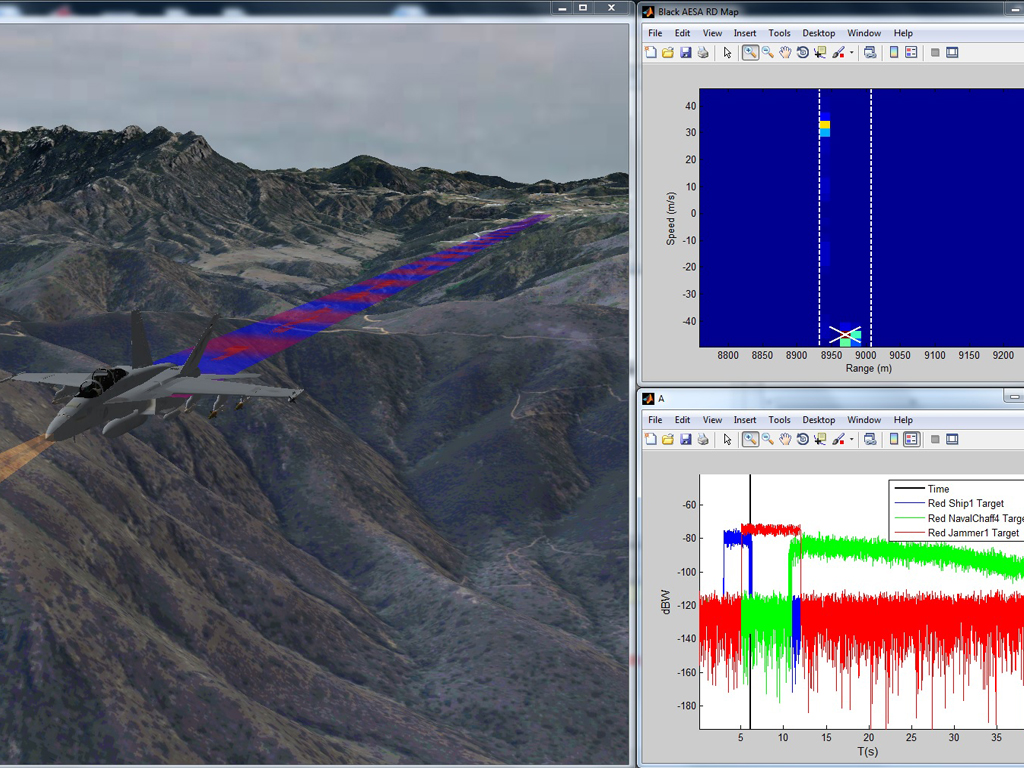1024x768 pixels.
Task: Expand brush color dropdown arrow in RD Map toolbar
Action: (851, 53)
